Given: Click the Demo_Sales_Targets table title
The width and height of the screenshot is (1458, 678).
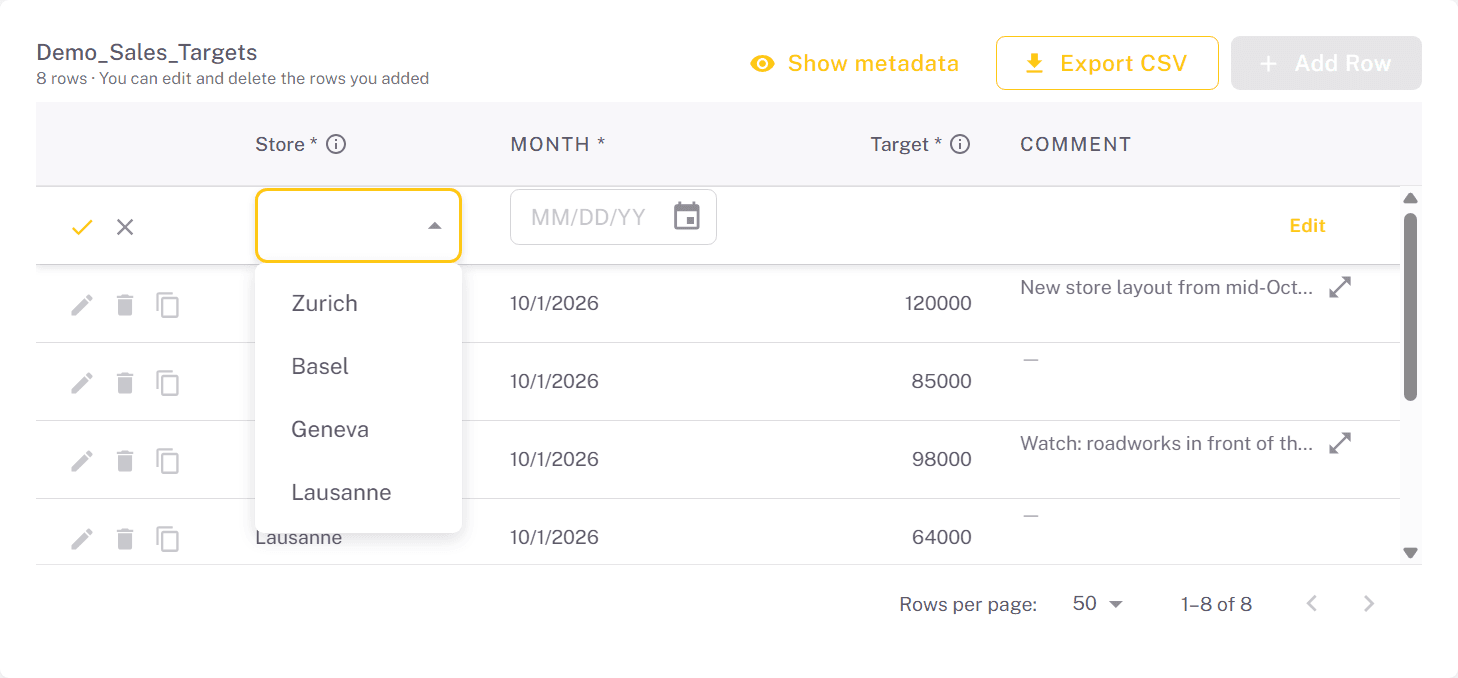Looking at the screenshot, I should click(147, 52).
